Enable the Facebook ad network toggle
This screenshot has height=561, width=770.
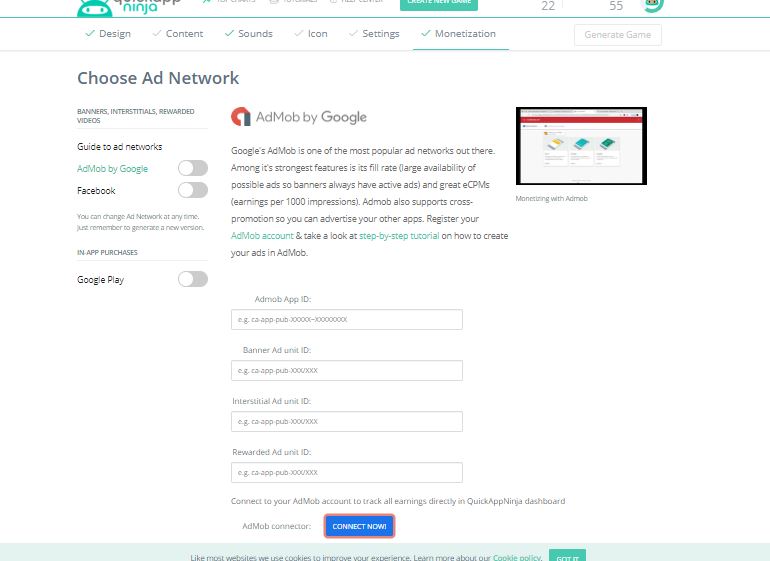[193, 190]
